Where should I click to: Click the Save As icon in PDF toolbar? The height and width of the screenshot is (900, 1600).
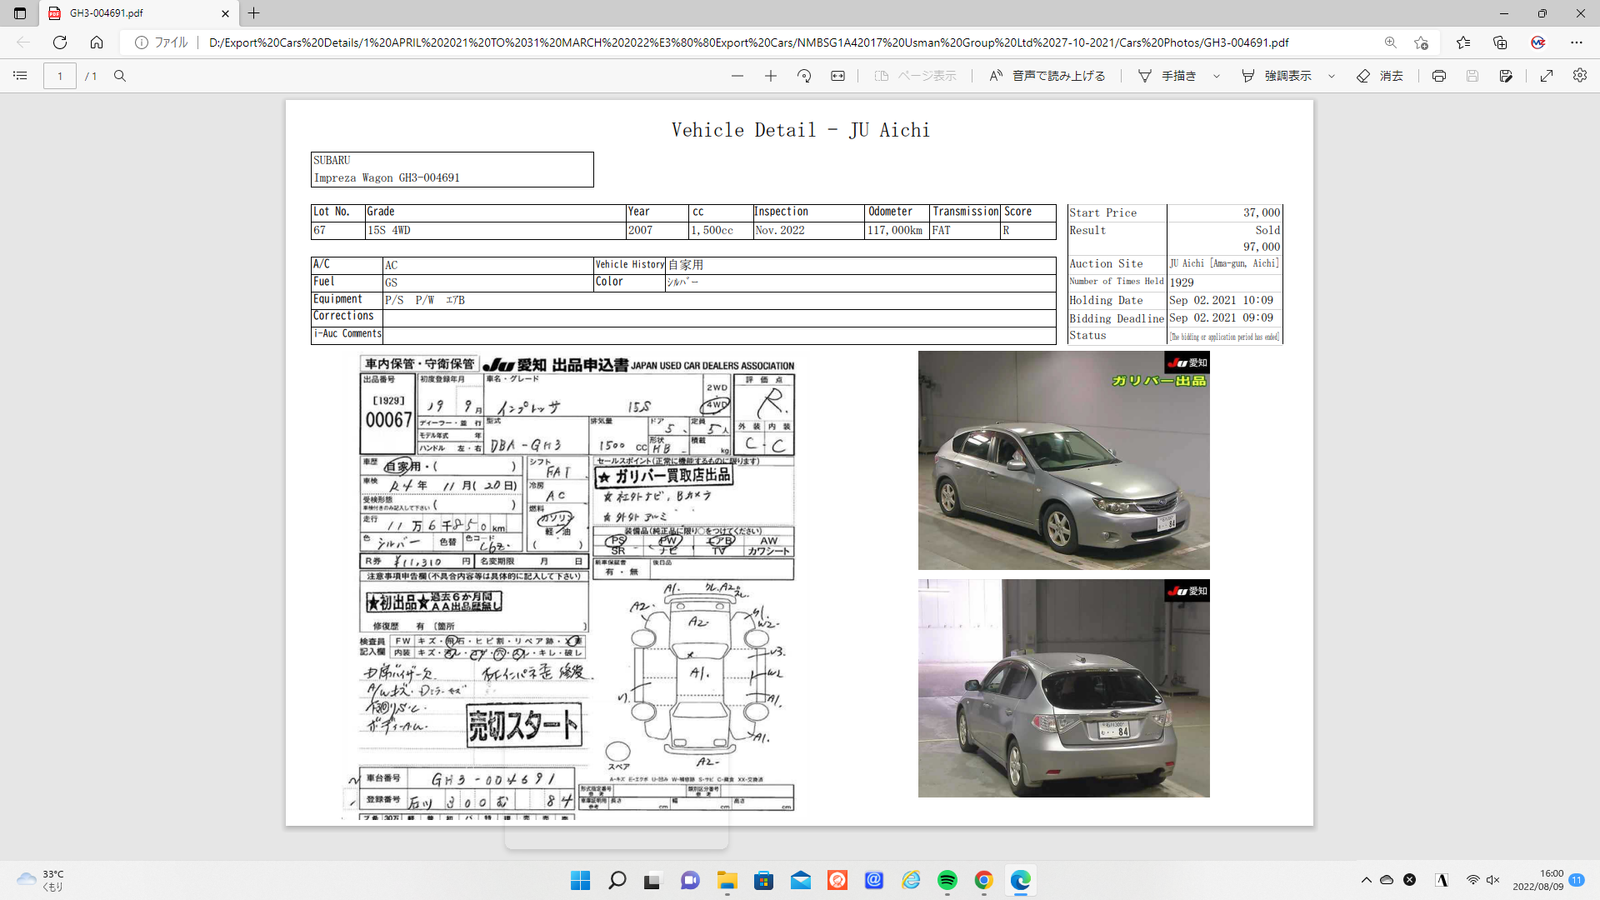(x=1505, y=76)
